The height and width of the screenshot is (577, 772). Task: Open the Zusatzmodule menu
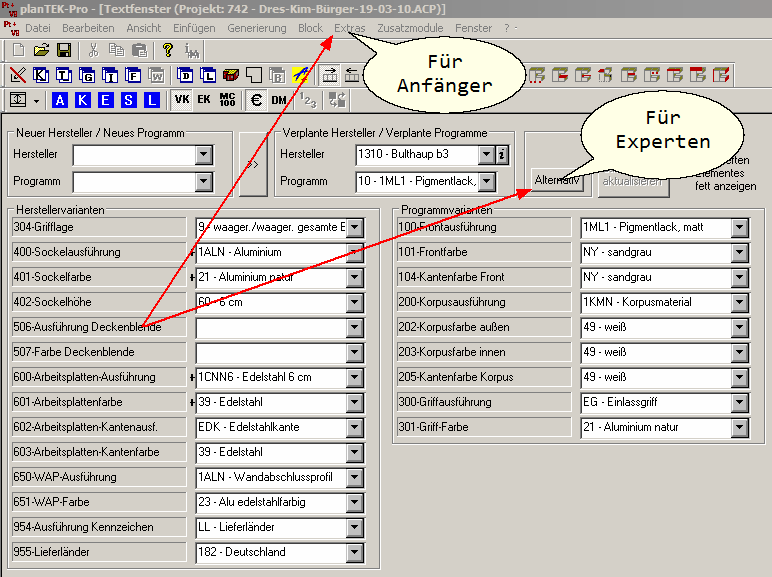pyautogui.click(x=411, y=28)
